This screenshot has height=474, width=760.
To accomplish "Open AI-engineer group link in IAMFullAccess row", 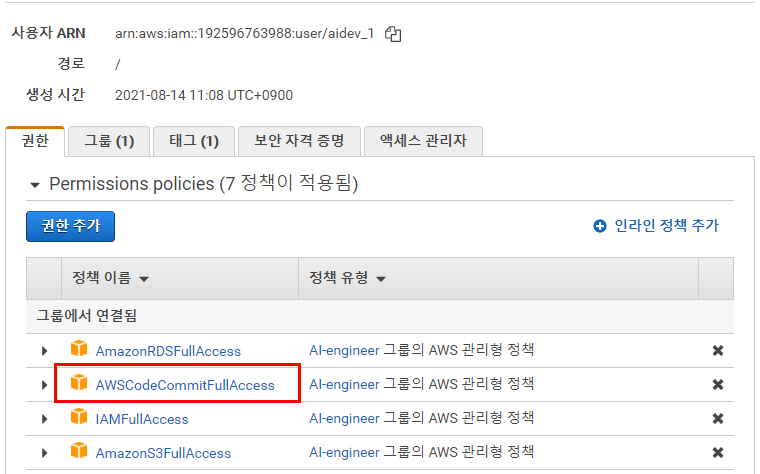I will tap(344, 418).
